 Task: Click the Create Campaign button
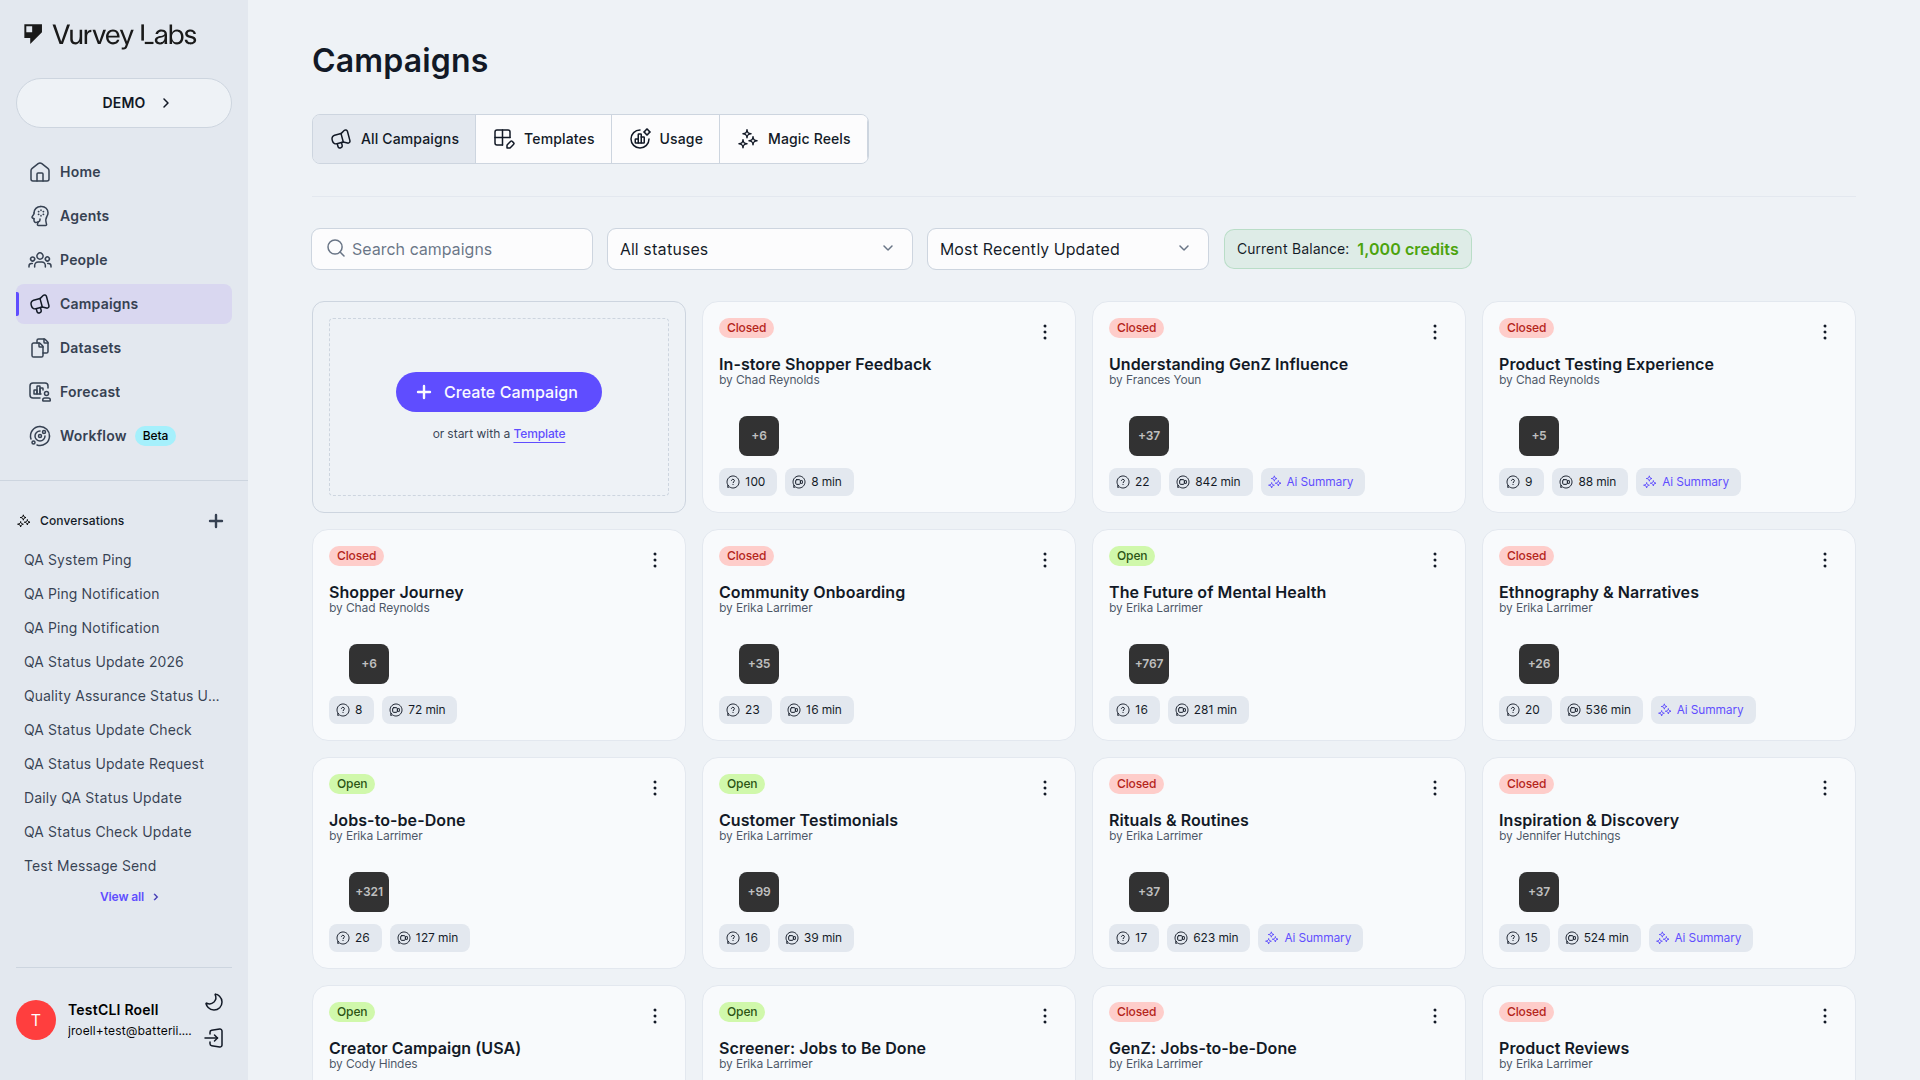click(x=498, y=392)
